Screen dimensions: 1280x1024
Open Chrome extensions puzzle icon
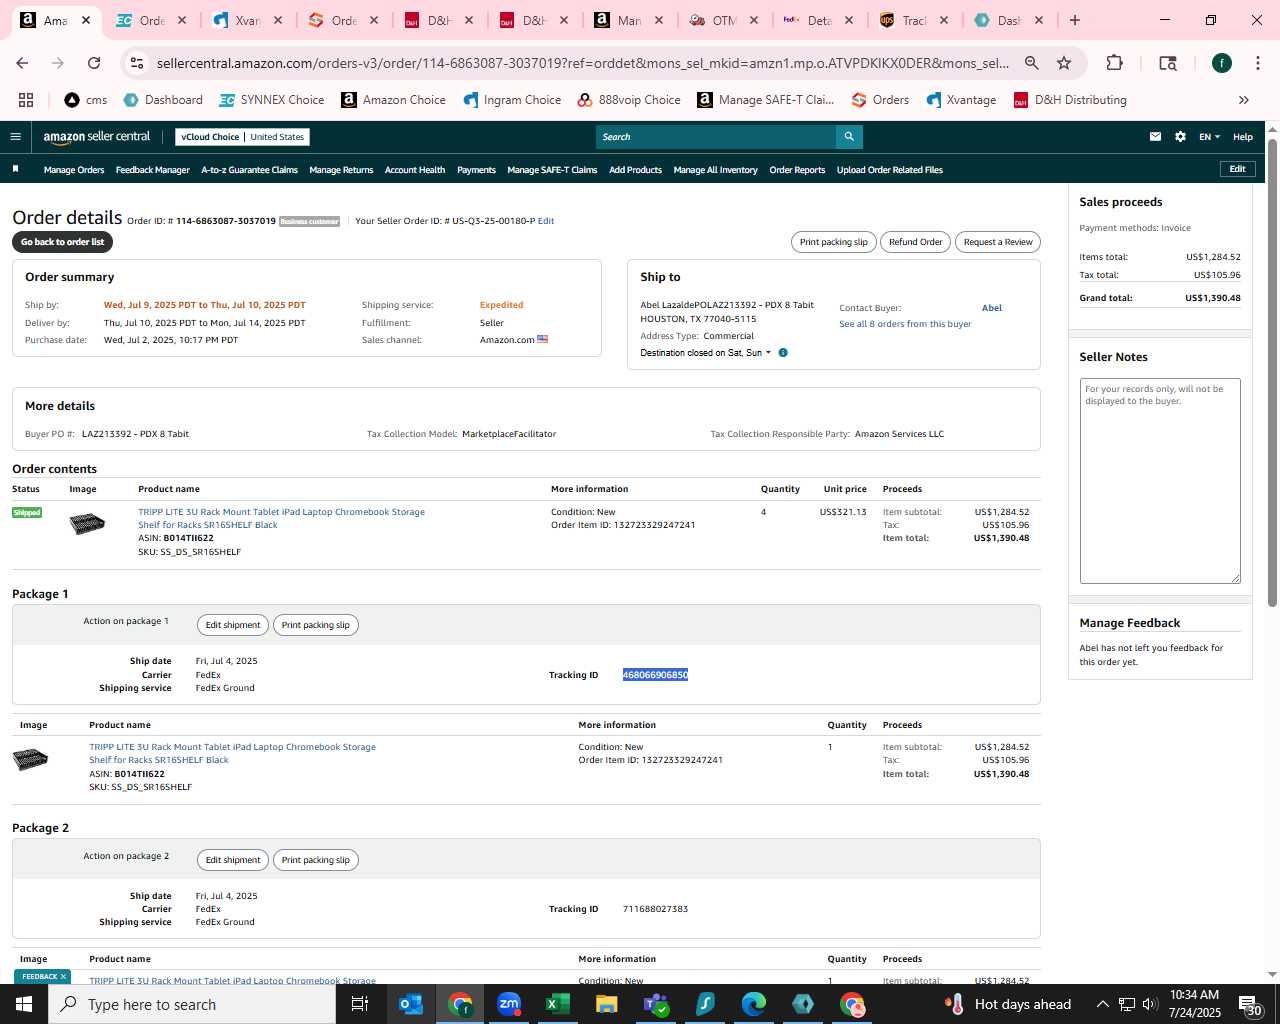(x=1114, y=63)
